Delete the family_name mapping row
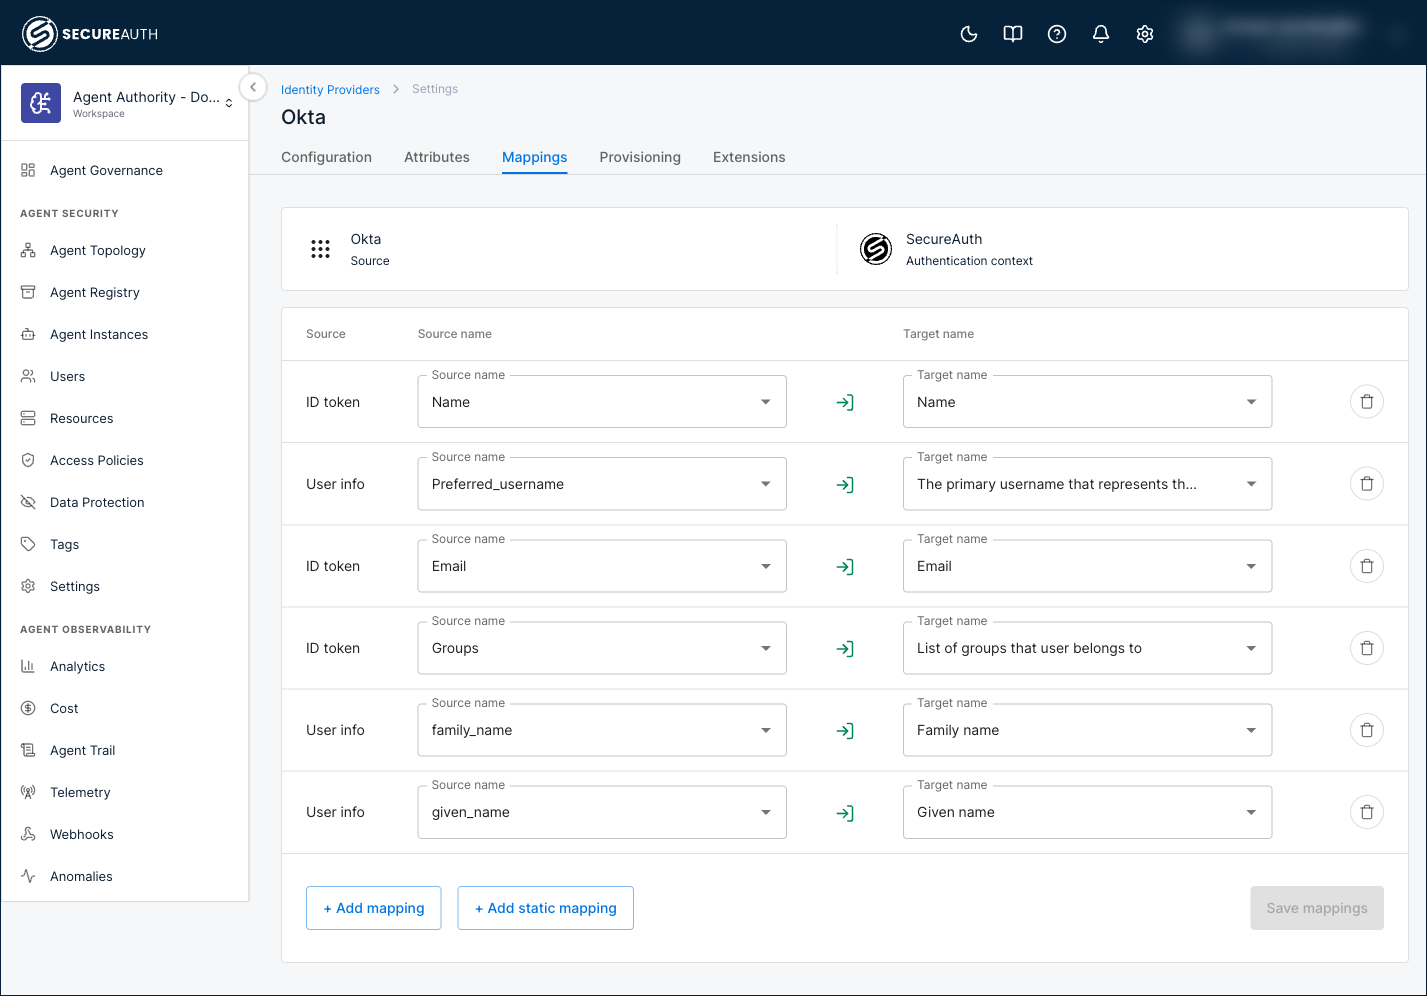This screenshot has height=996, width=1427. pyautogui.click(x=1366, y=730)
